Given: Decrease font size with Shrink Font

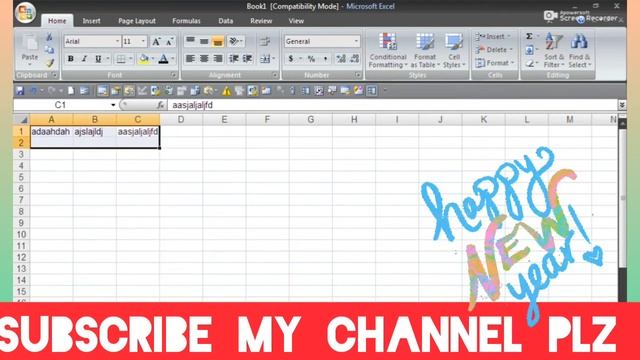Looking at the screenshot, I should pos(169,41).
